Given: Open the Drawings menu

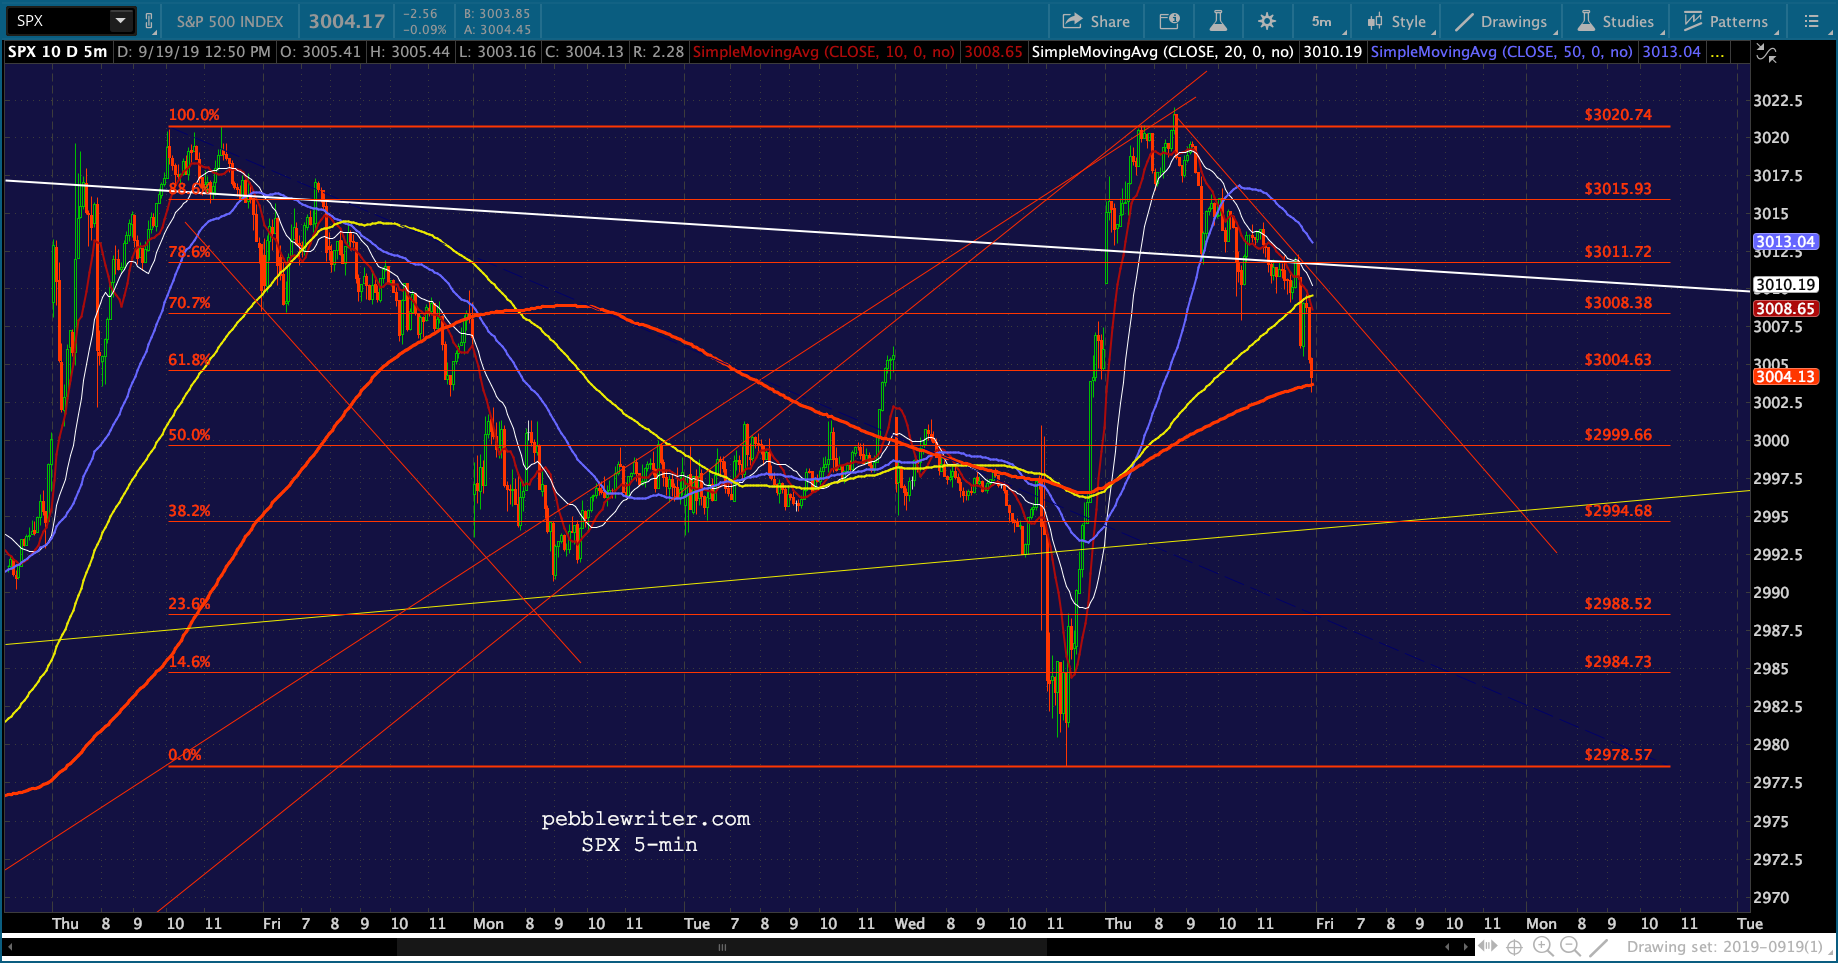Looking at the screenshot, I should 1501,21.
